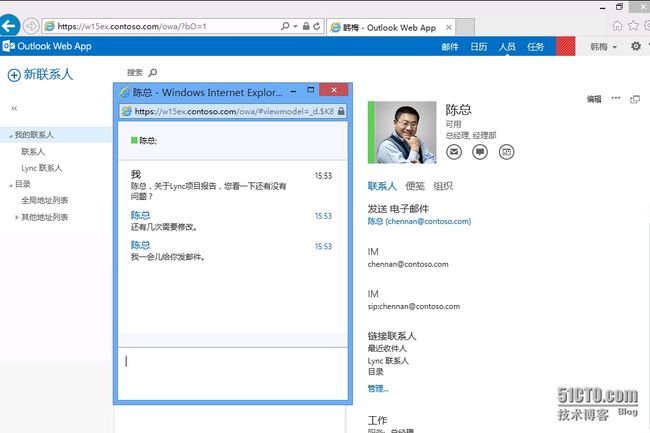The height and width of the screenshot is (433, 650).
Task: Schedule meeting icon under 陈总 profile
Action: [x=506, y=152]
